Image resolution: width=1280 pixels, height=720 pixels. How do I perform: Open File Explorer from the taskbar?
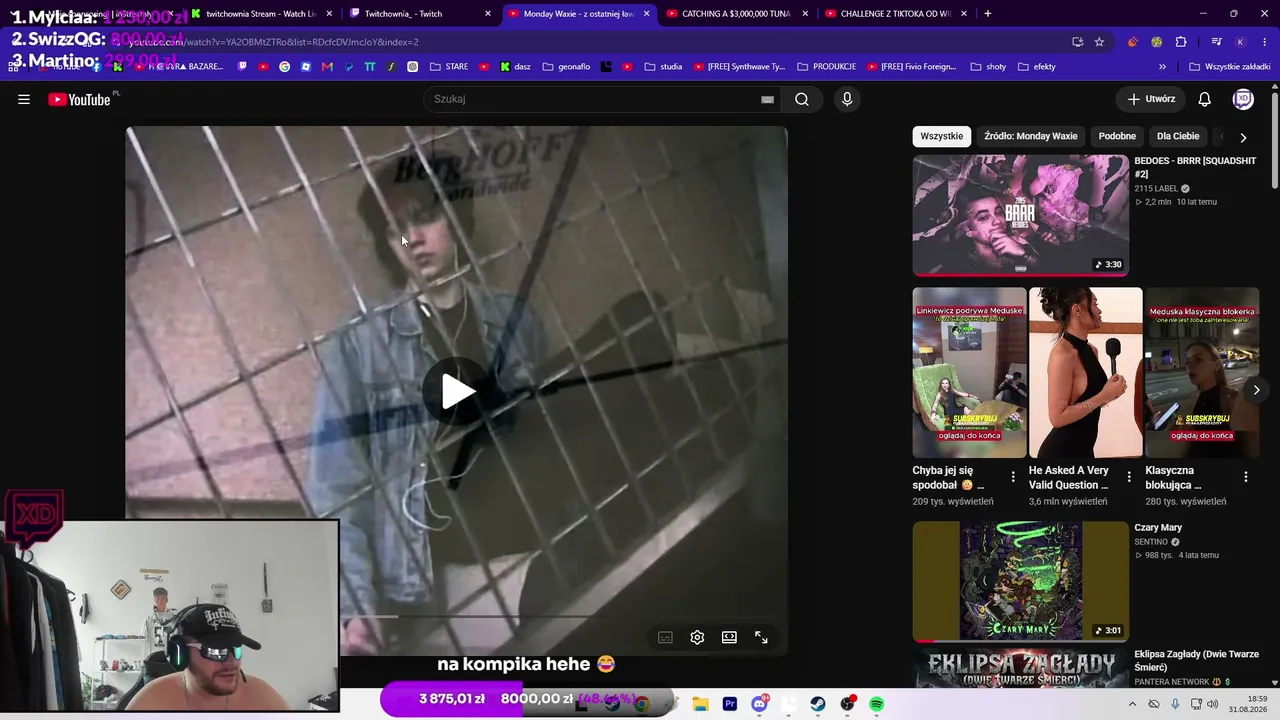[x=700, y=704]
